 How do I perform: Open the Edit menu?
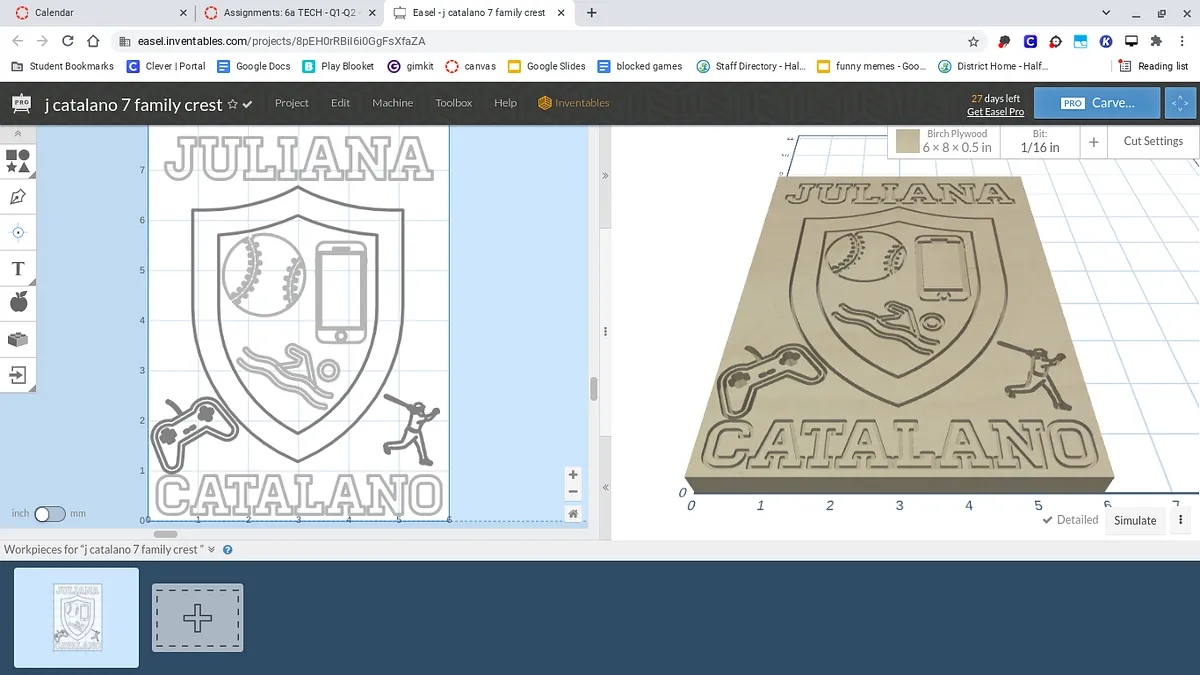340,103
